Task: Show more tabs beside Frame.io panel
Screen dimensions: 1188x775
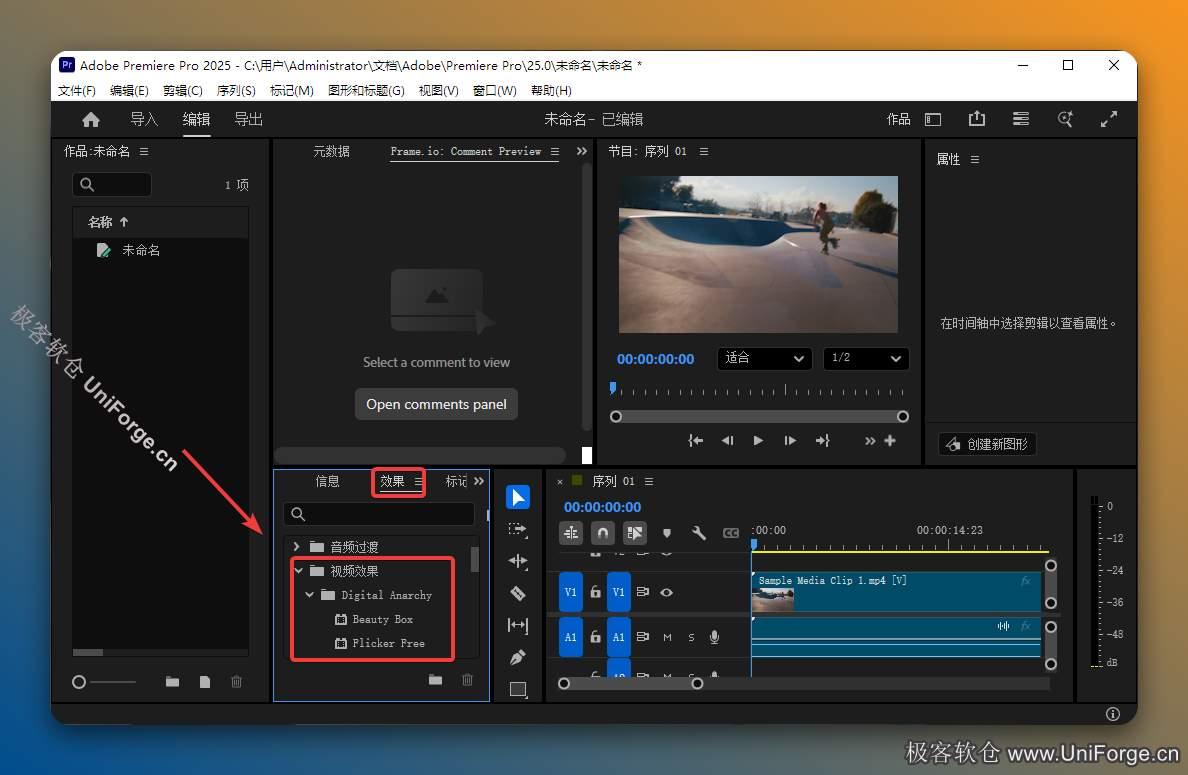Action: pyautogui.click(x=582, y=152)
